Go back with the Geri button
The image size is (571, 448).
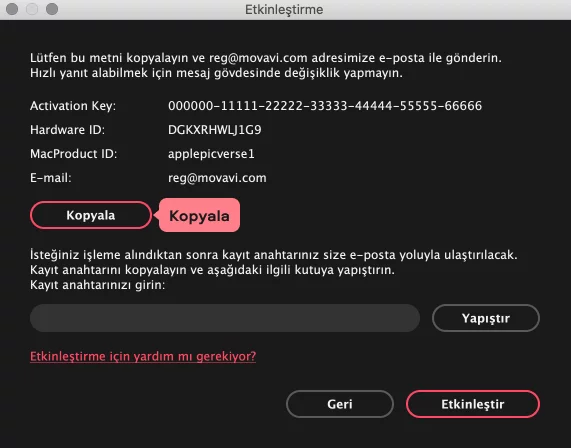pos(340,404)
